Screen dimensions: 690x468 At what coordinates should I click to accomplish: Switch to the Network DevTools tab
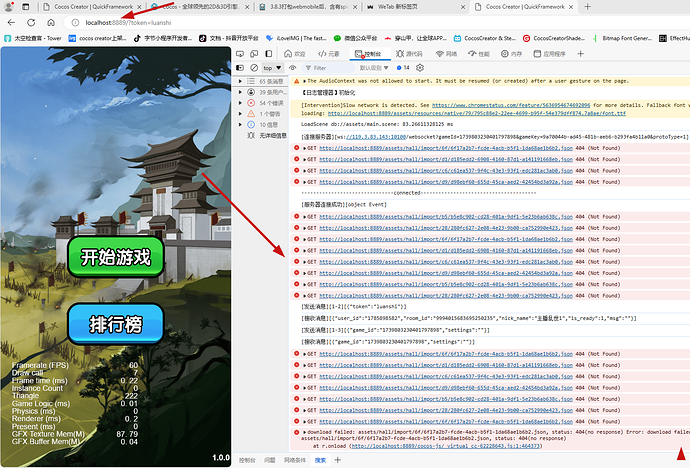click(446, 54)
